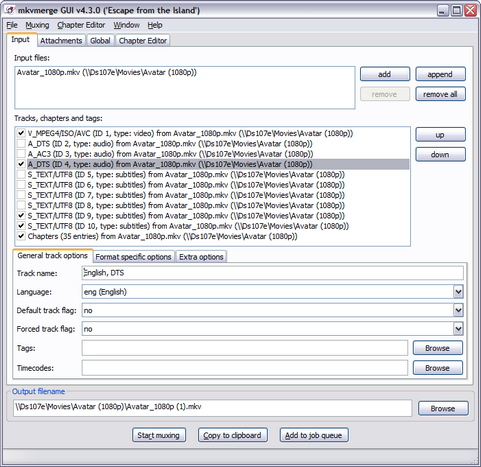The image size is (481, 467).
Task: Select Avatar_1080p.mkv in Input files list
Action: (107, 72)
